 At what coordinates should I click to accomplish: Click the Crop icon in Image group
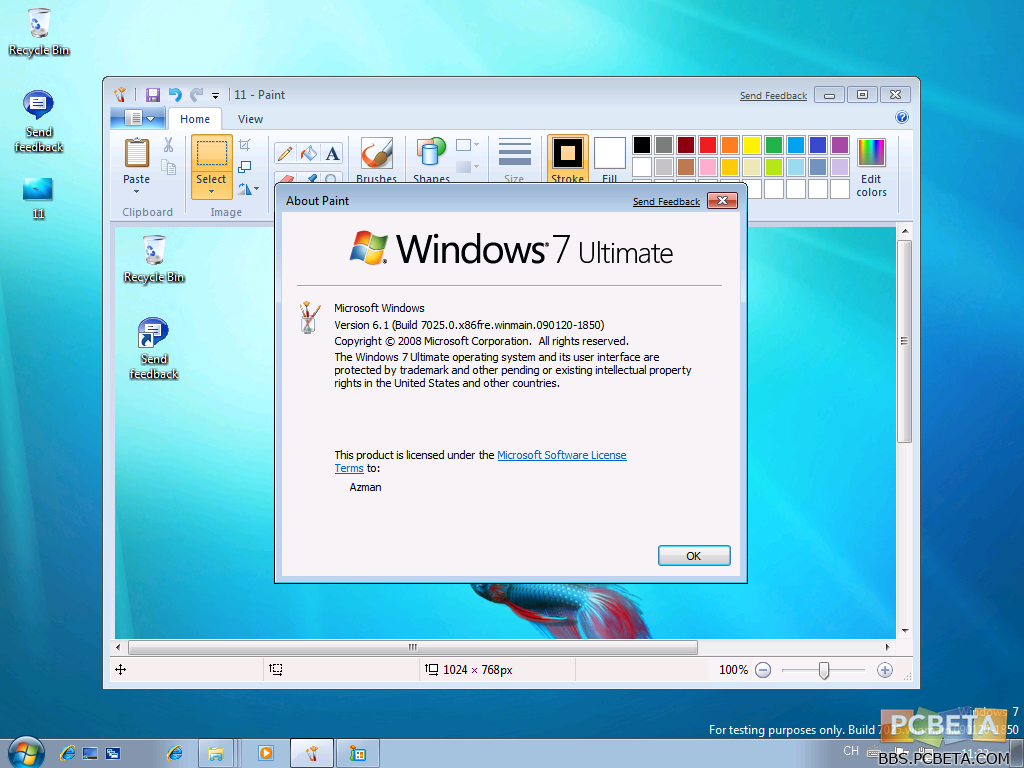click(x=245, y=146)
